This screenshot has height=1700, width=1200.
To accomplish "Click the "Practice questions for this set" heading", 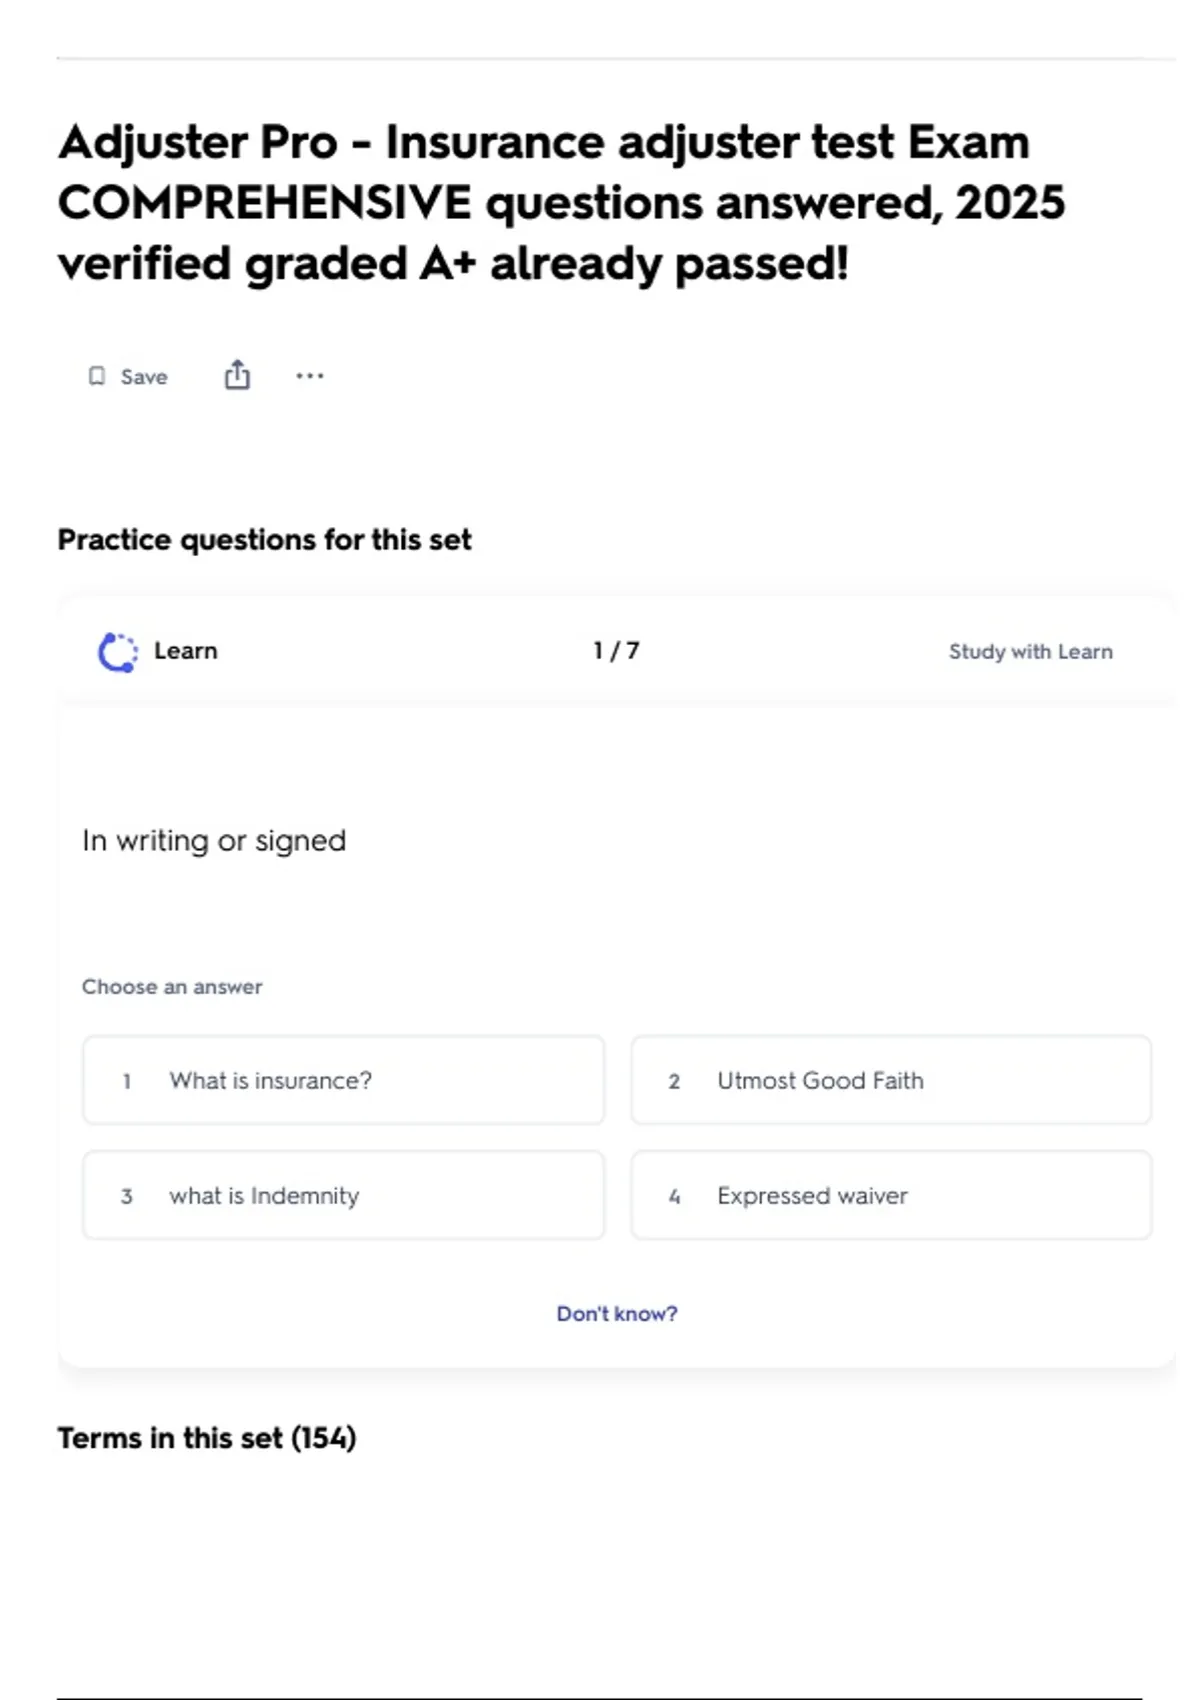I will pyautogui.click(x=264, y=540).
